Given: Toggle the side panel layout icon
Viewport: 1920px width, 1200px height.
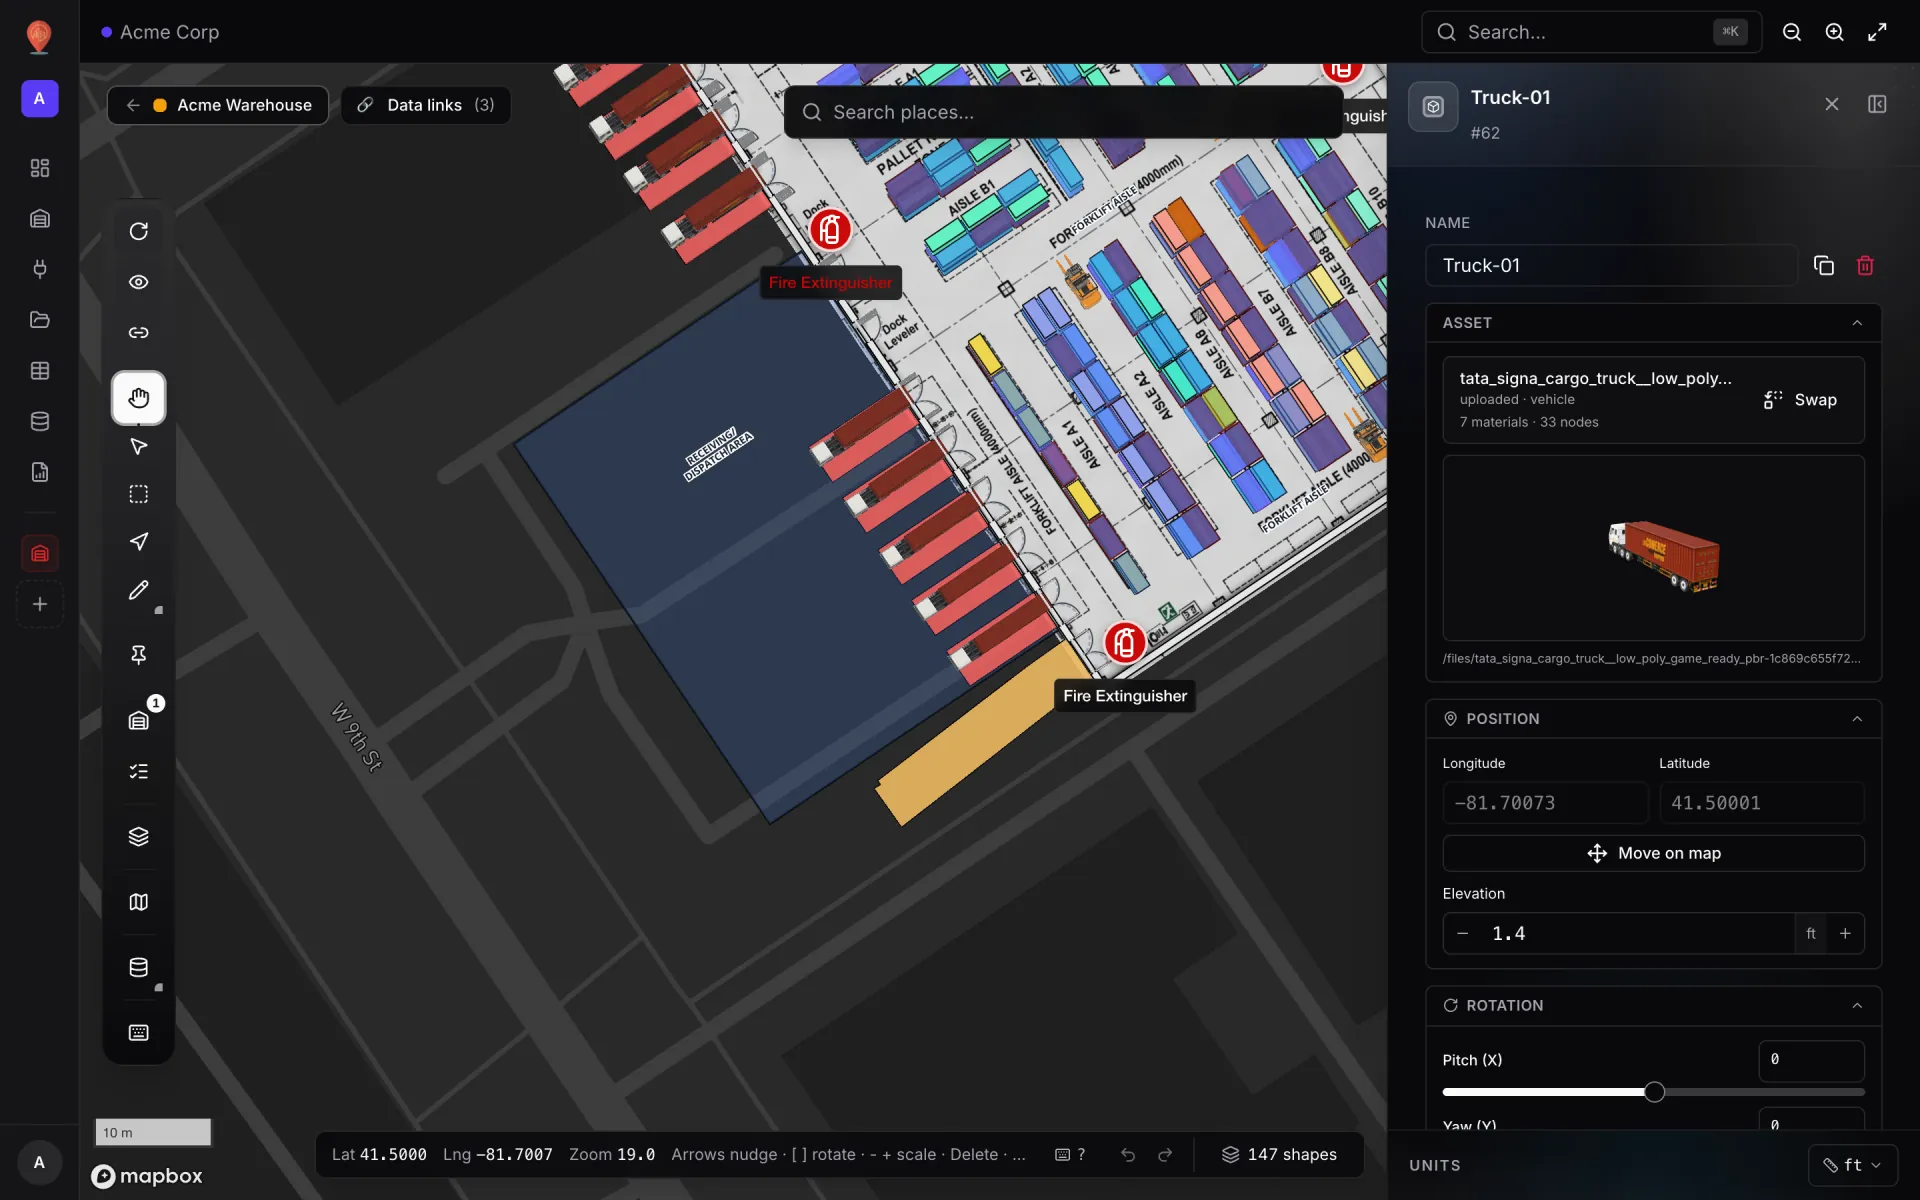Looking at the screenshot, I should [1877, 104].
